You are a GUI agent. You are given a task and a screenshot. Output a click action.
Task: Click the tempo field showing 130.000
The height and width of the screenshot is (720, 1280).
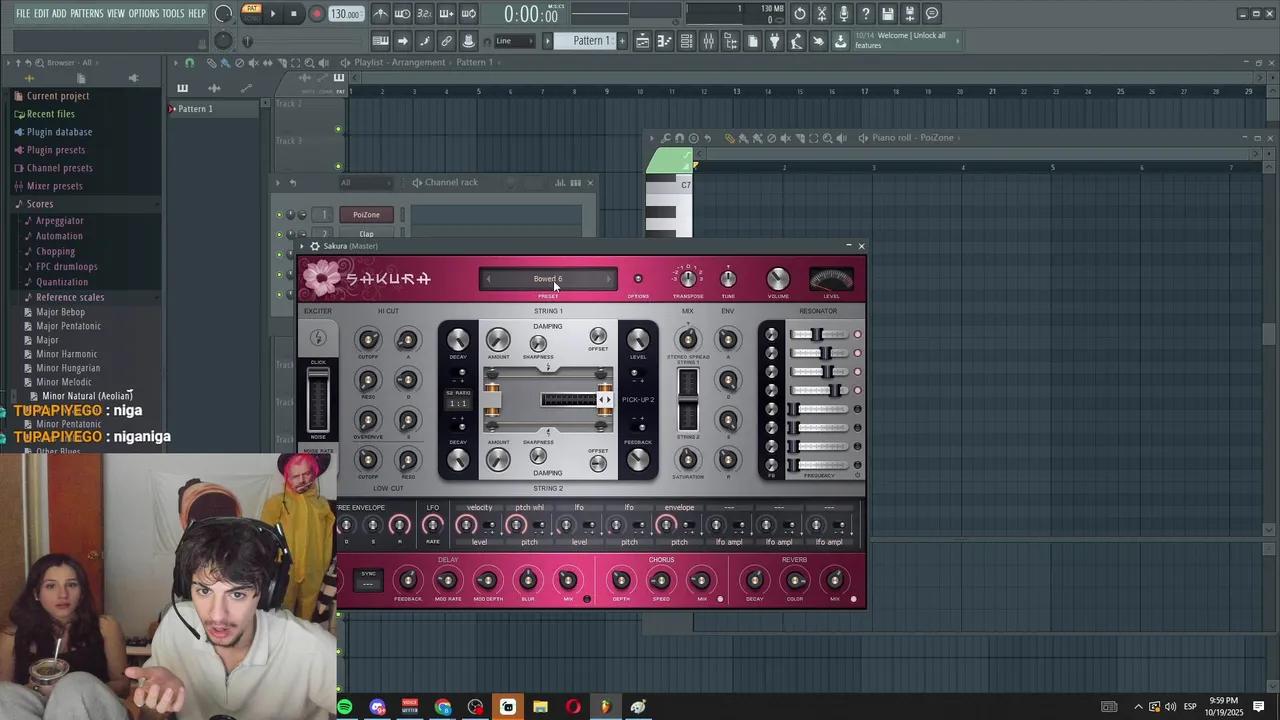345,14
